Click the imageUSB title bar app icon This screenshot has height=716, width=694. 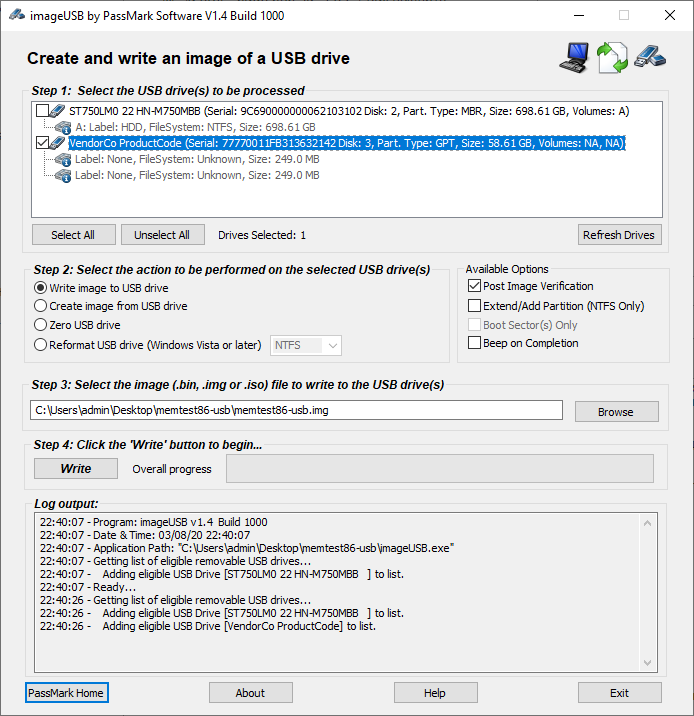17,15
